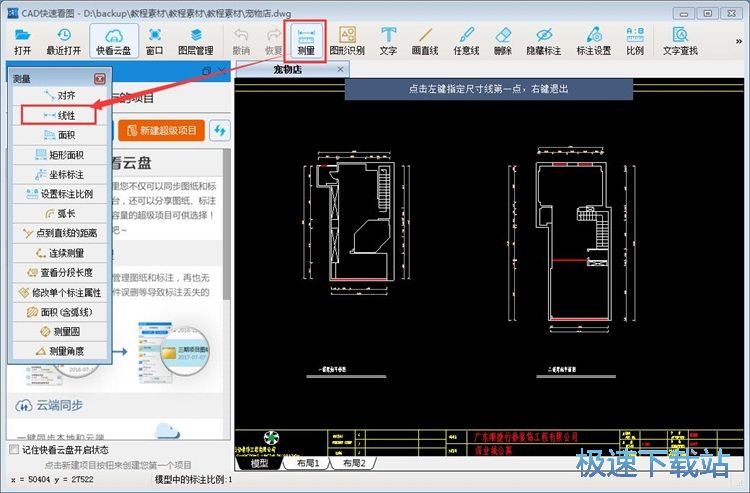750x493 pixels.
Task: Select the 测量 measure tool in toolbar
Action: point(306,39)
